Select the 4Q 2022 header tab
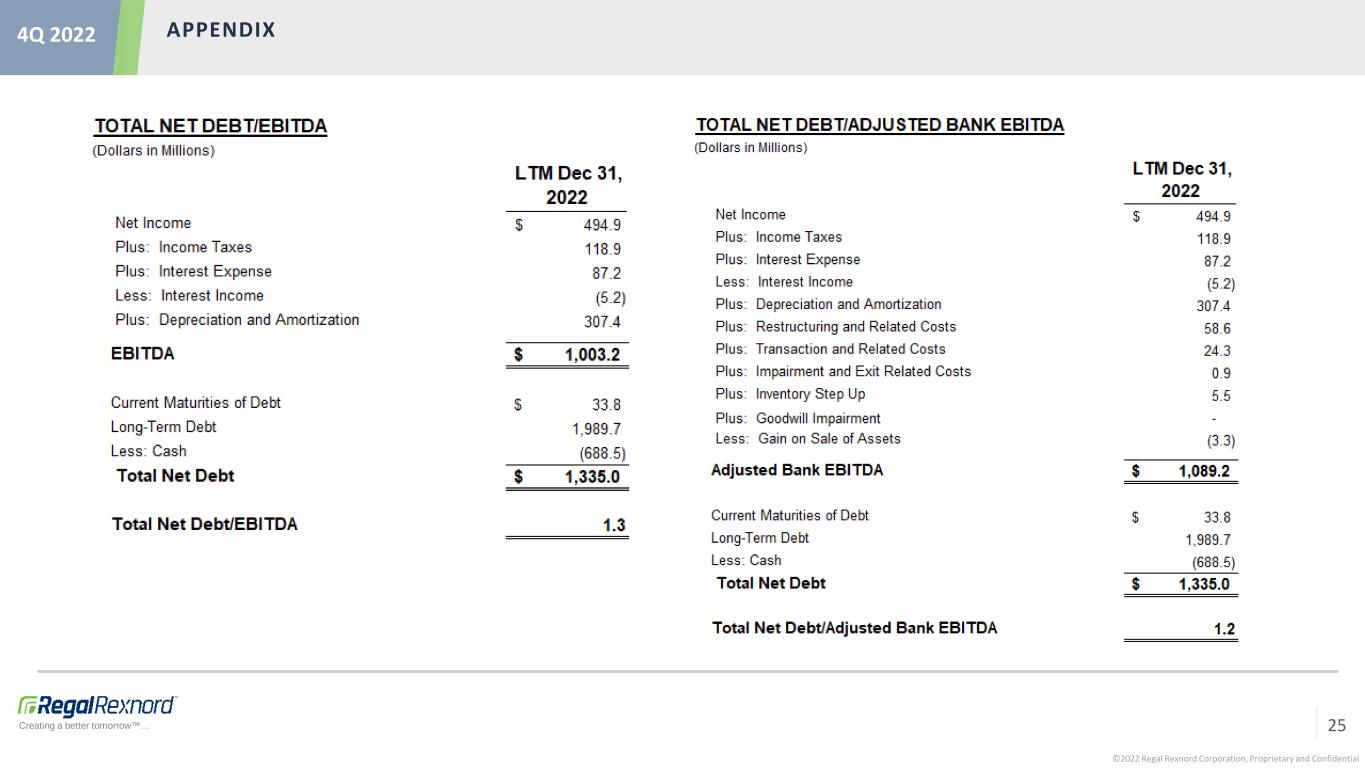Screen dimensions: 1365x768 pyautogui.click(x=56, y=35)
